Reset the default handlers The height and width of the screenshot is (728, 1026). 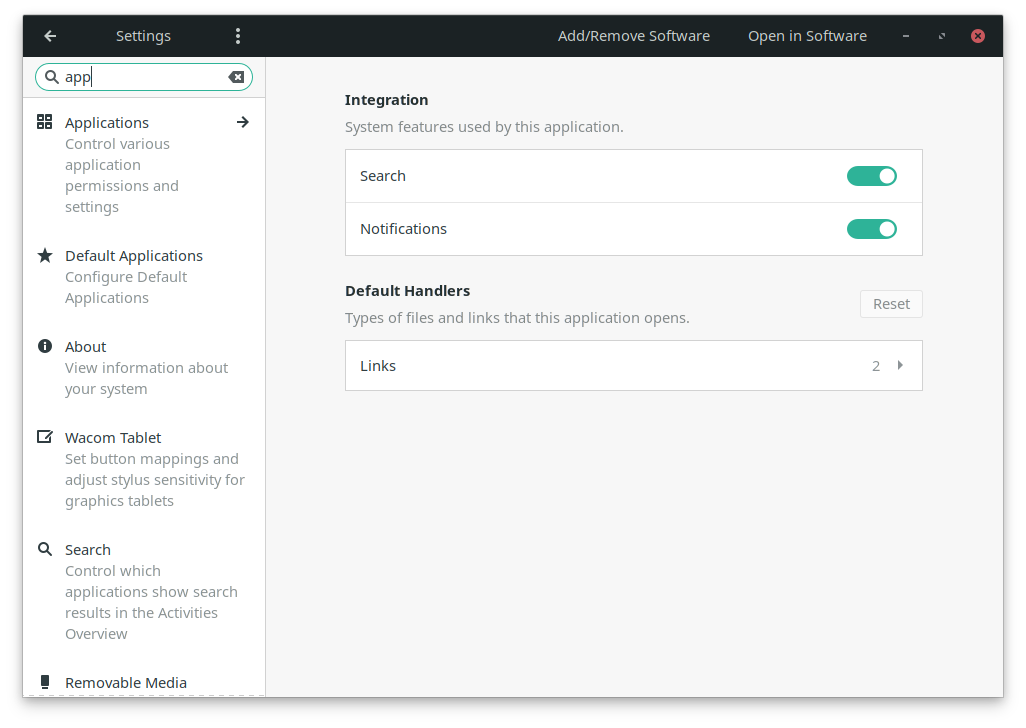pos(891,304)
